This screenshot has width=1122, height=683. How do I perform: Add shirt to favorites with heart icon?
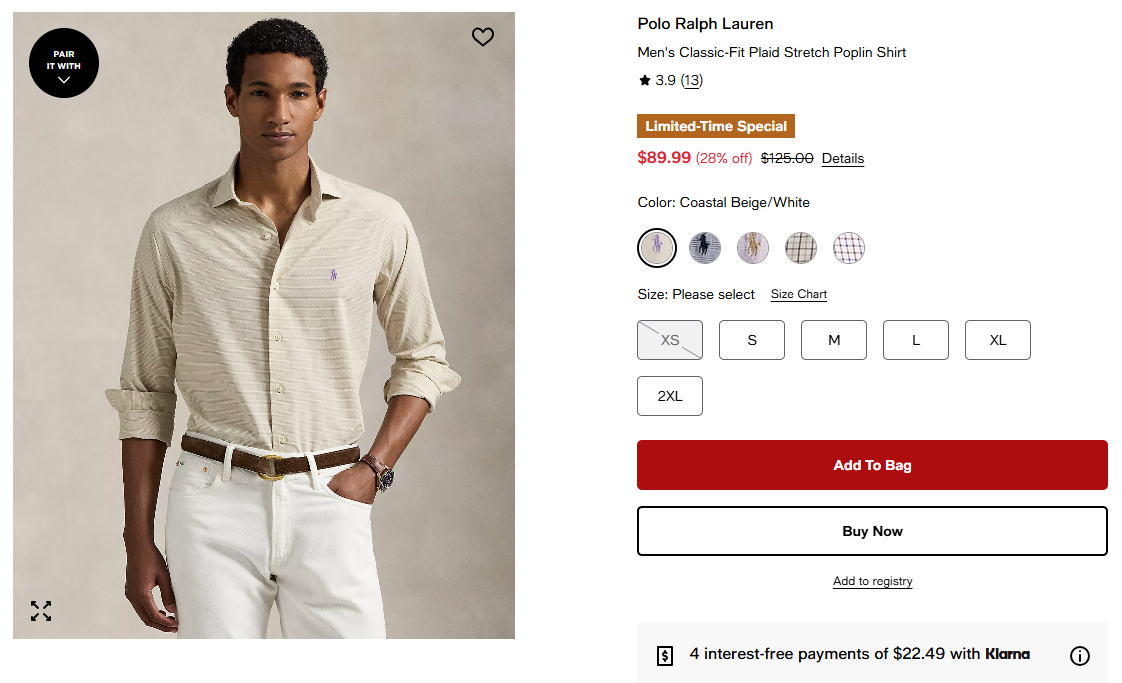pos(483,37)
